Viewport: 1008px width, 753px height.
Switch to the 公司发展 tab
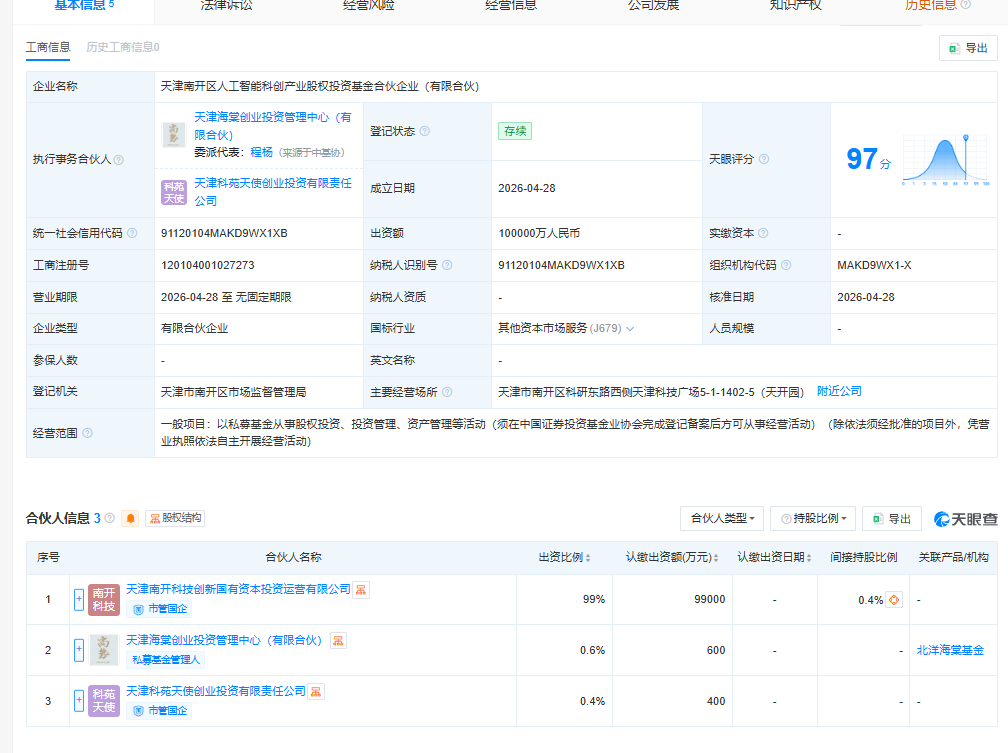tap(653, 5)
